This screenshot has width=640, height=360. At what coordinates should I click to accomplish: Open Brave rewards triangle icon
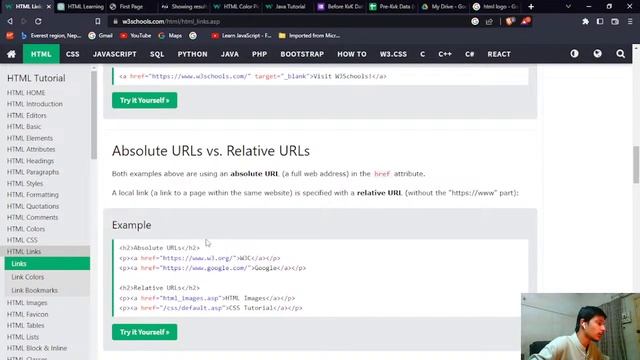coord(526,21)
